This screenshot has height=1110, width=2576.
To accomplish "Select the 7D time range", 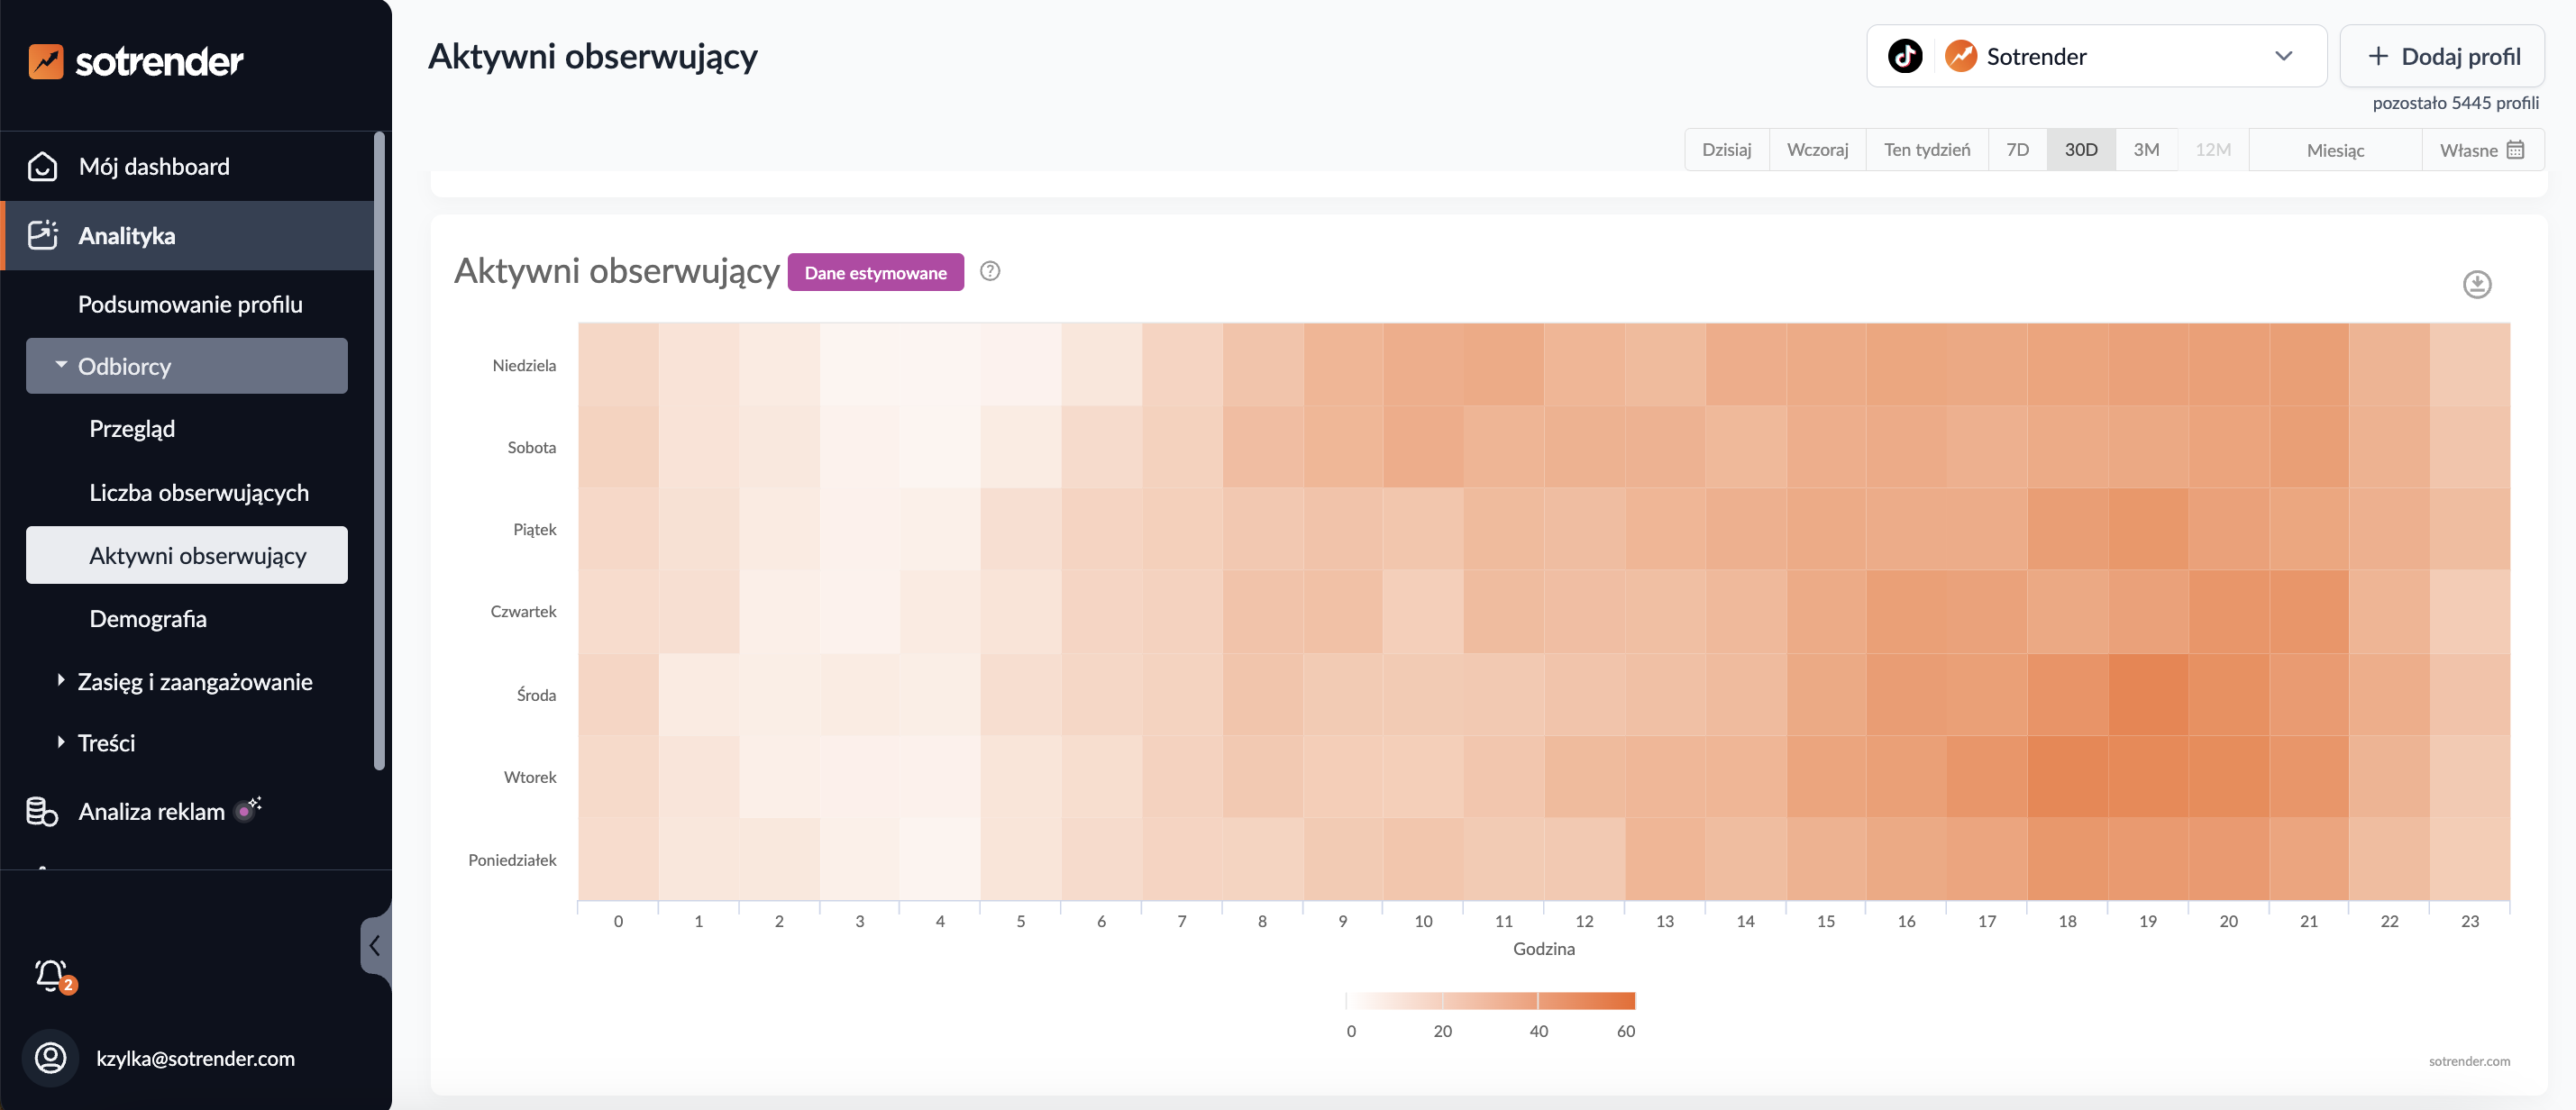I will coord(2017,150).
